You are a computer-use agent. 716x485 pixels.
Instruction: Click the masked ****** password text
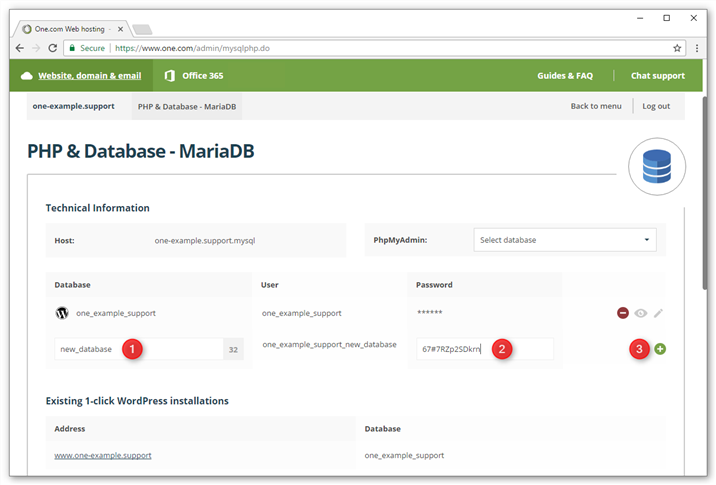[x=430, y=312]
